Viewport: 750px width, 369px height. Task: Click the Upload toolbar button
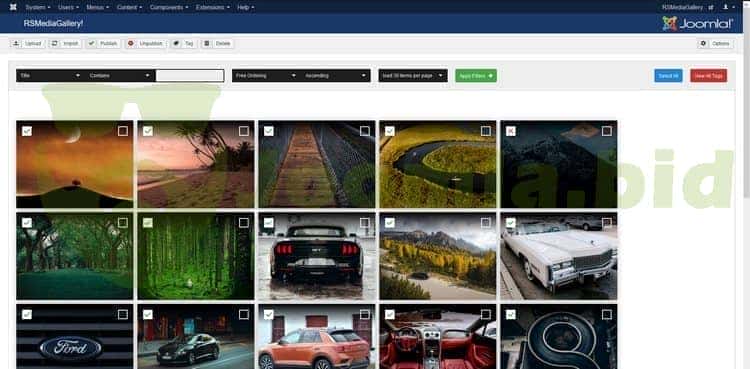pos(28,44)
